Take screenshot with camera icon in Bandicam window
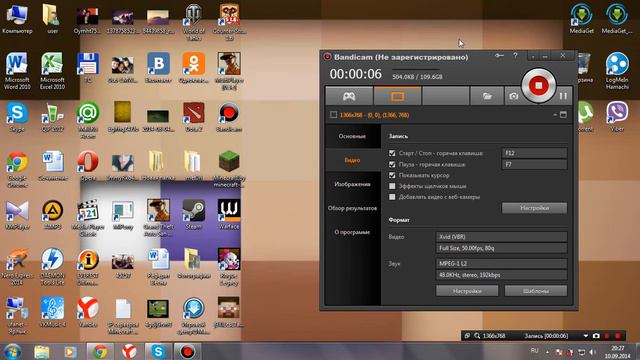 (x=513, y=96)
